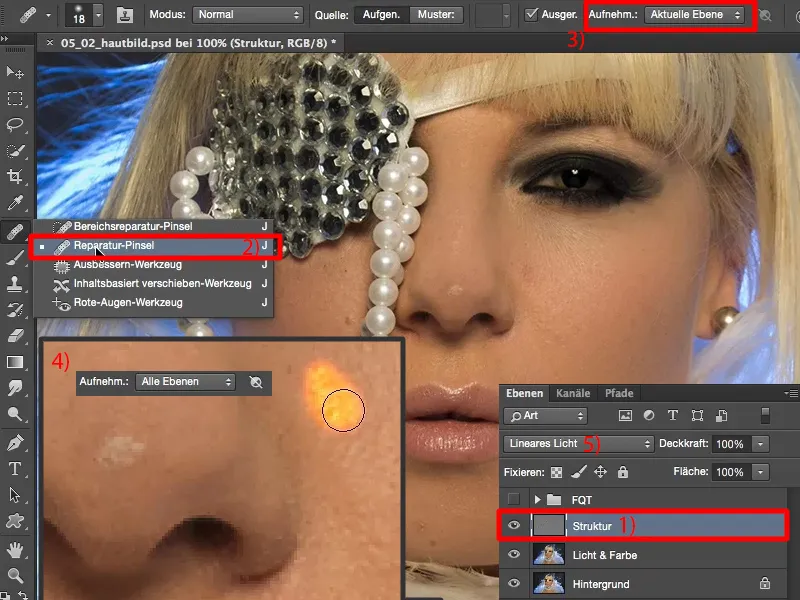Image resolution: width=800 pixels, height=600 pixels.
Task: Select the Quick Selection tool
Action: tap(15, 151)
